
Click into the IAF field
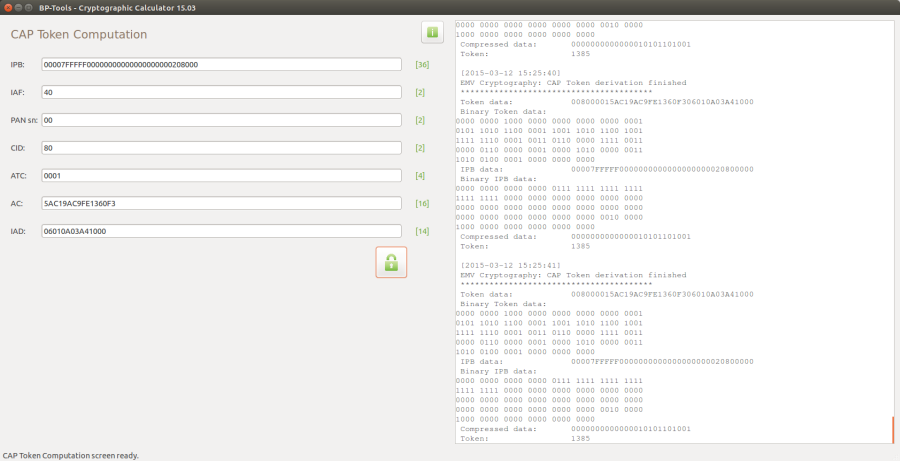[x=222, y=93]
